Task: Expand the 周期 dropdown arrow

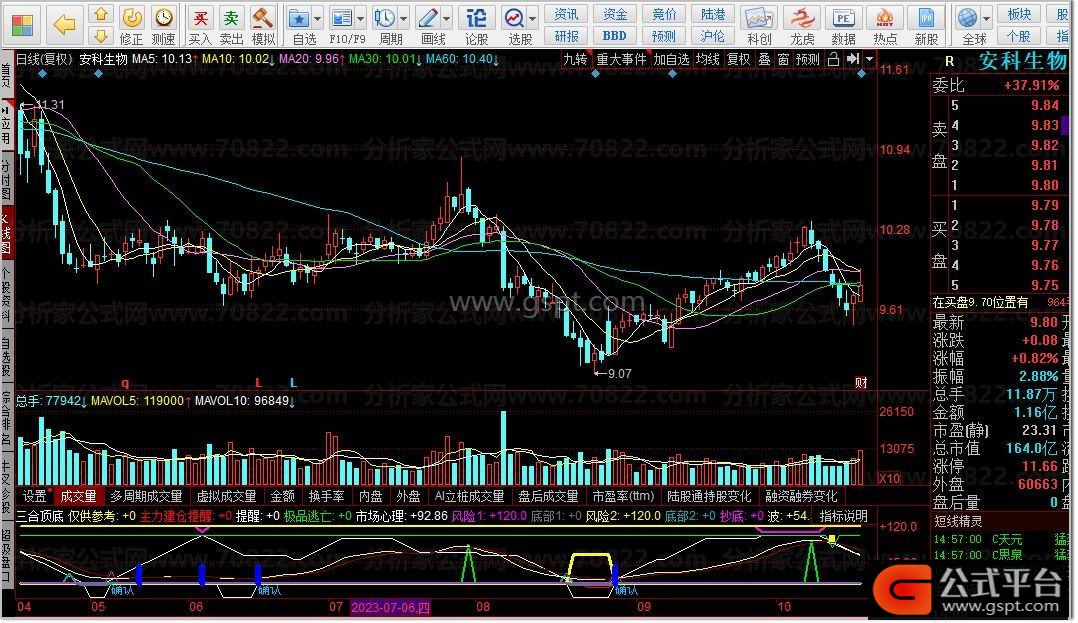Action: 404,19
